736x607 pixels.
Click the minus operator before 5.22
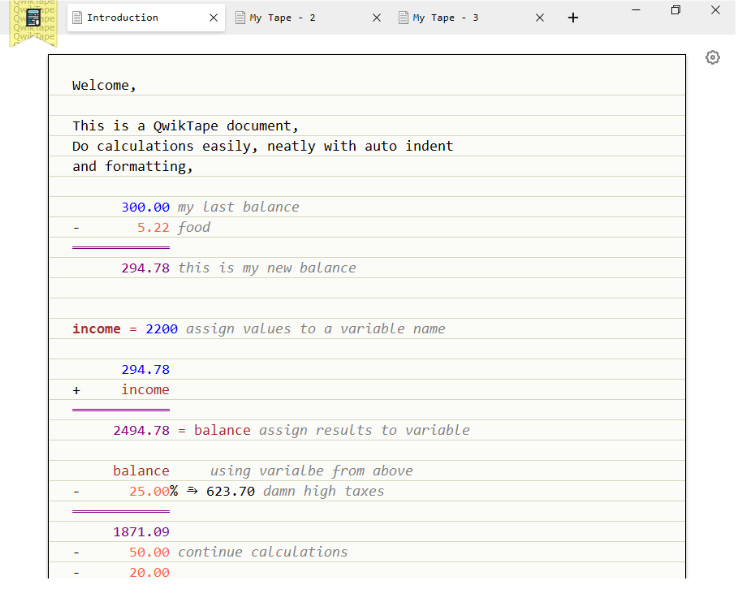[x=77, y=229]
